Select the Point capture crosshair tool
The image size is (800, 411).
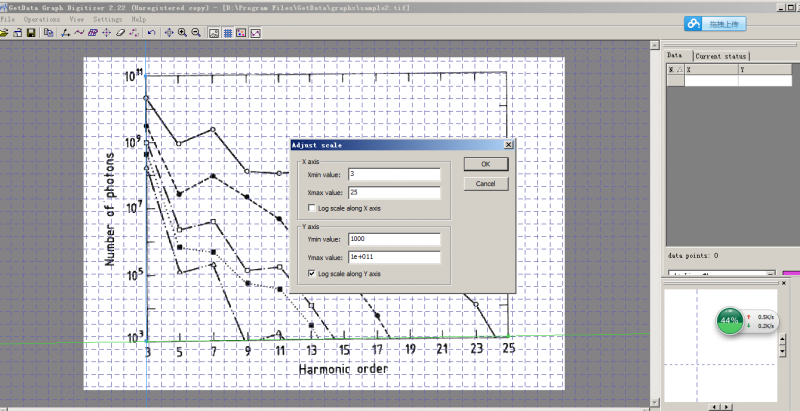click(x=106, y=33)
